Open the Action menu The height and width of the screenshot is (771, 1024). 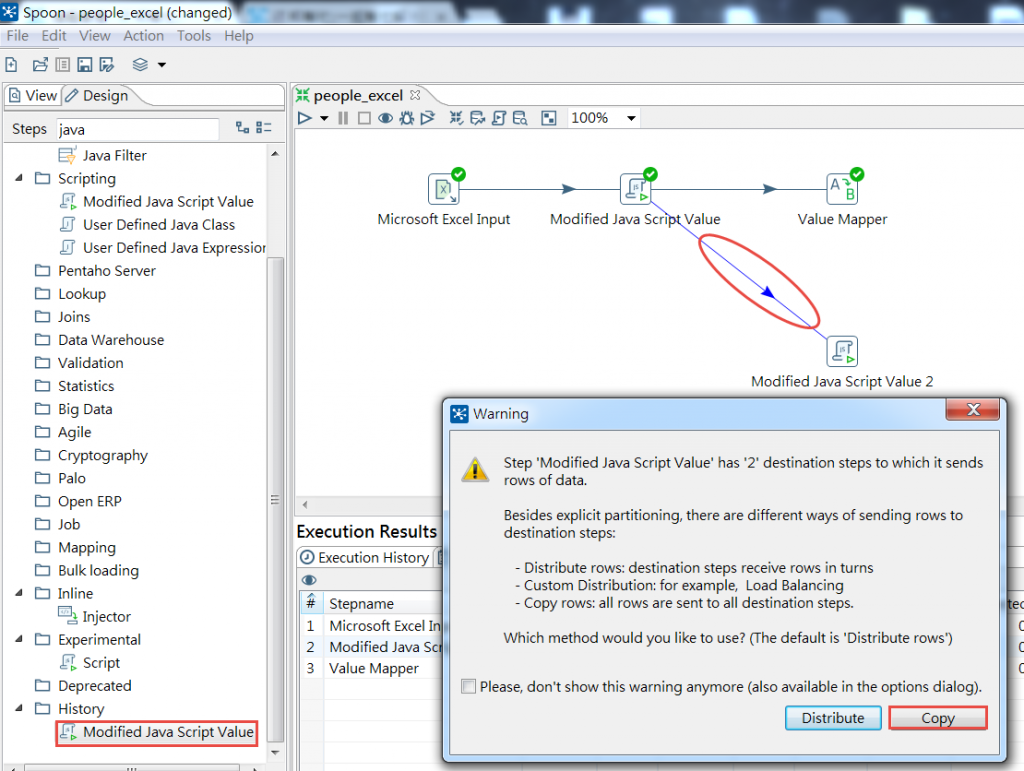144,35
